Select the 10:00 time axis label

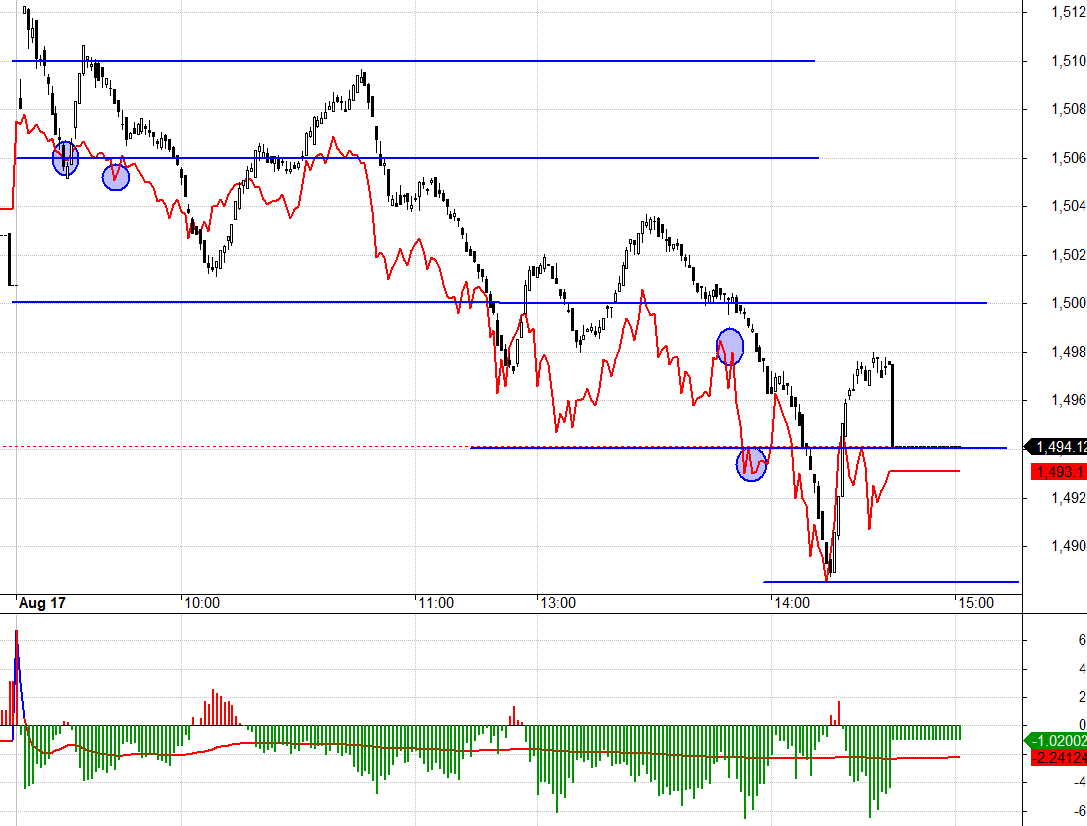click(x=202, y=603)
